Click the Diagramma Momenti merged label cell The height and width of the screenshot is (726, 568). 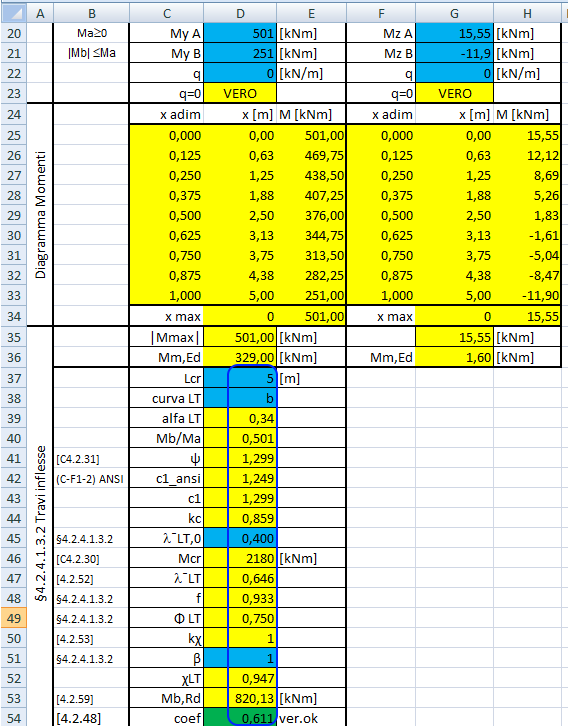click(x=40, y=214)
